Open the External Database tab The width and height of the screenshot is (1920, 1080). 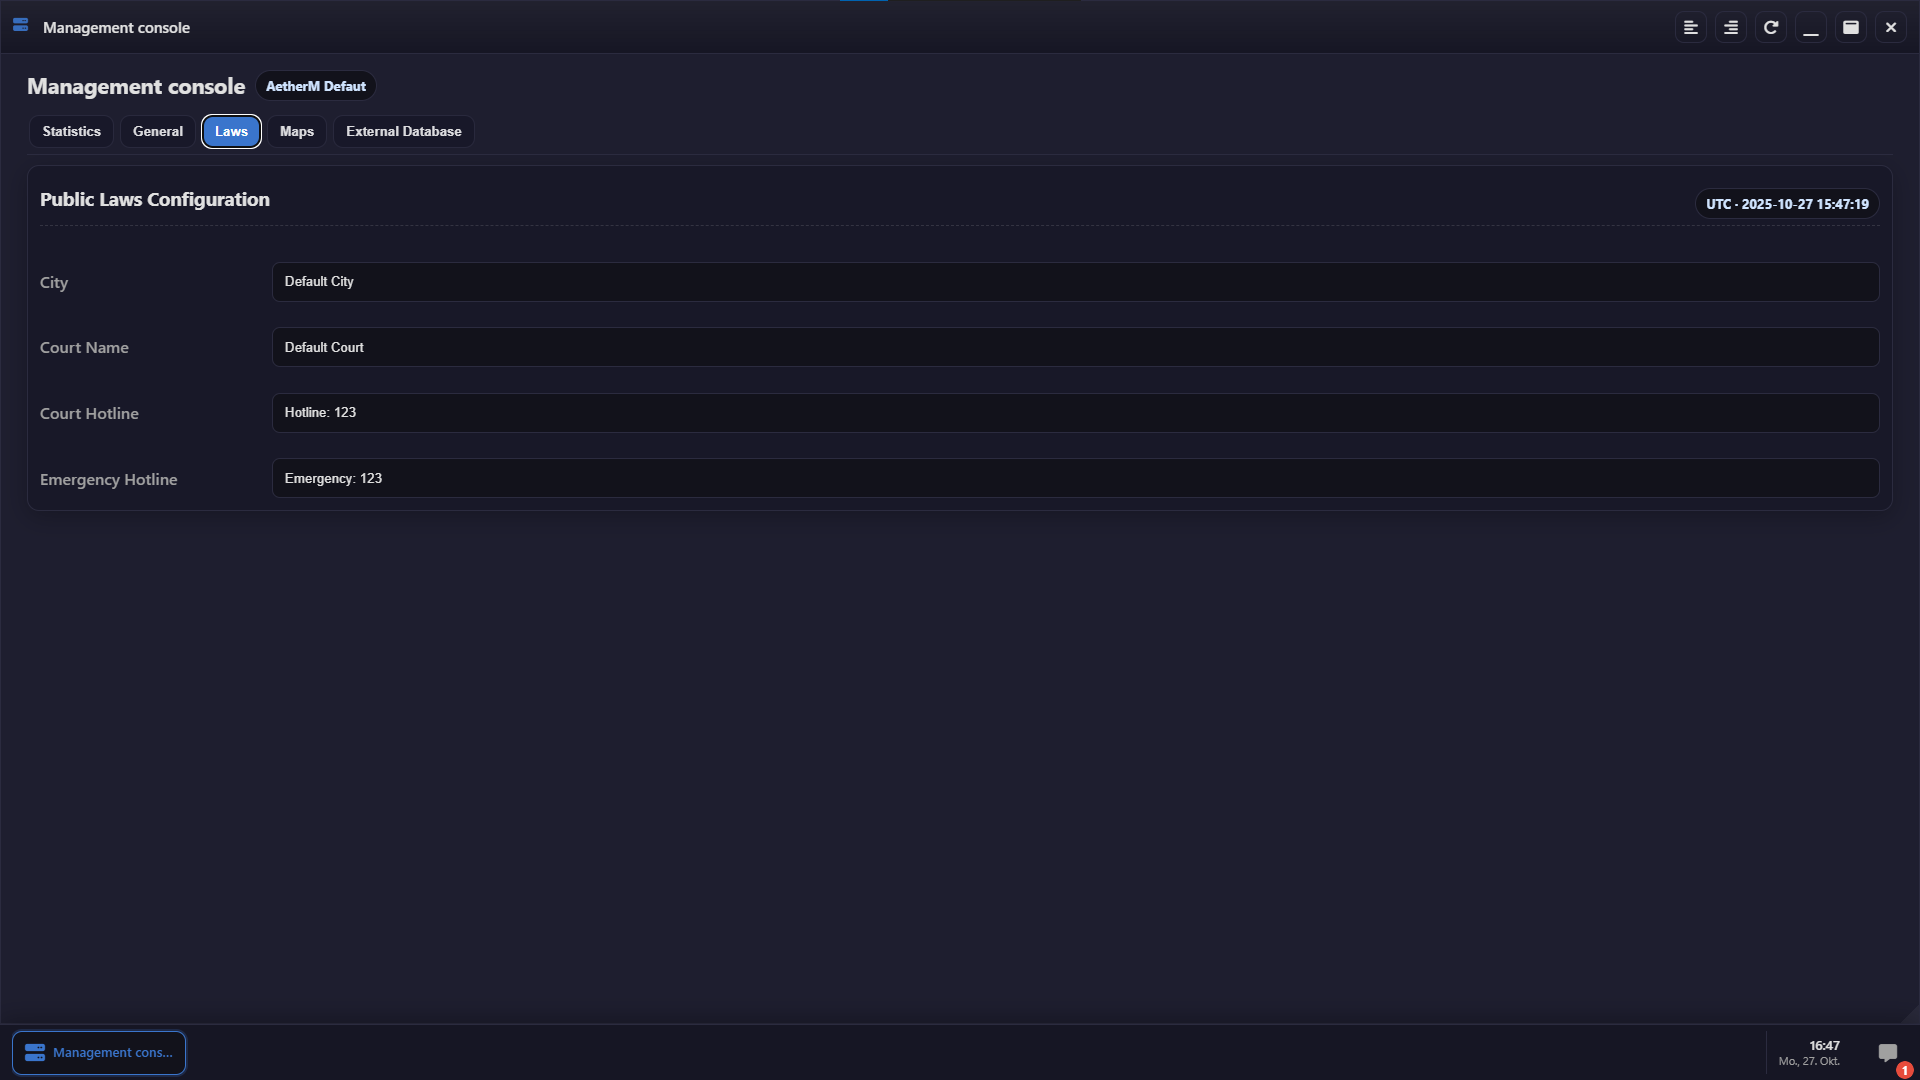tap(404, 132)
